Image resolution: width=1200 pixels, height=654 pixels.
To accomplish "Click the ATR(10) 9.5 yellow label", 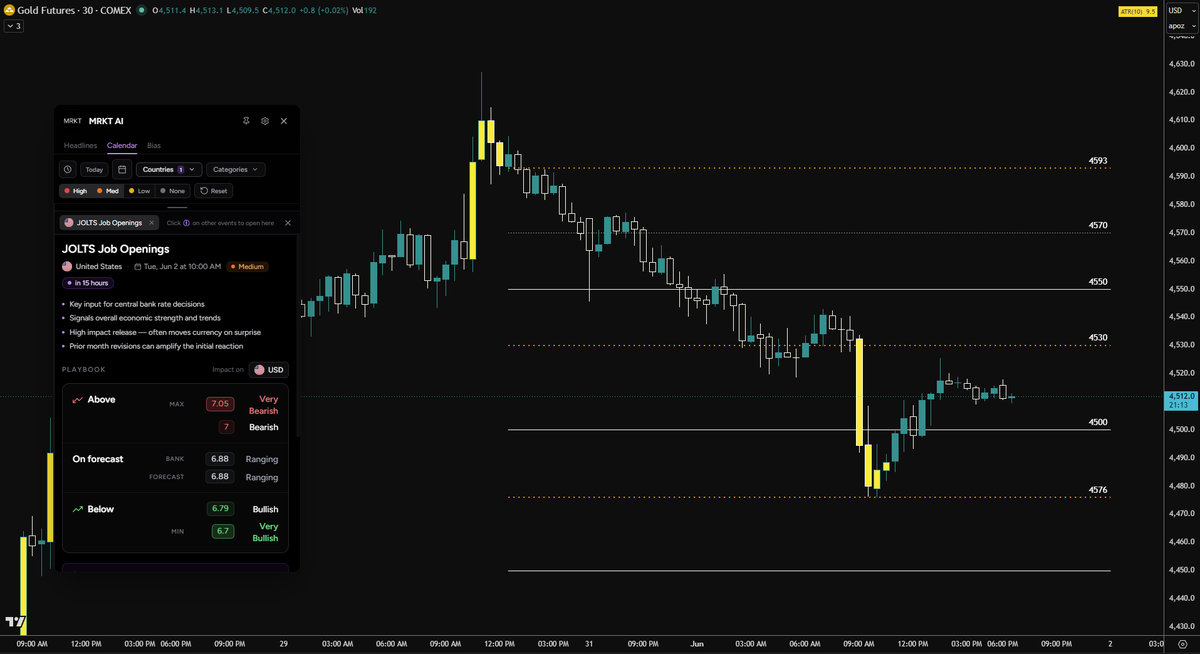I will pyautogui.click(x=1137, y=11).
